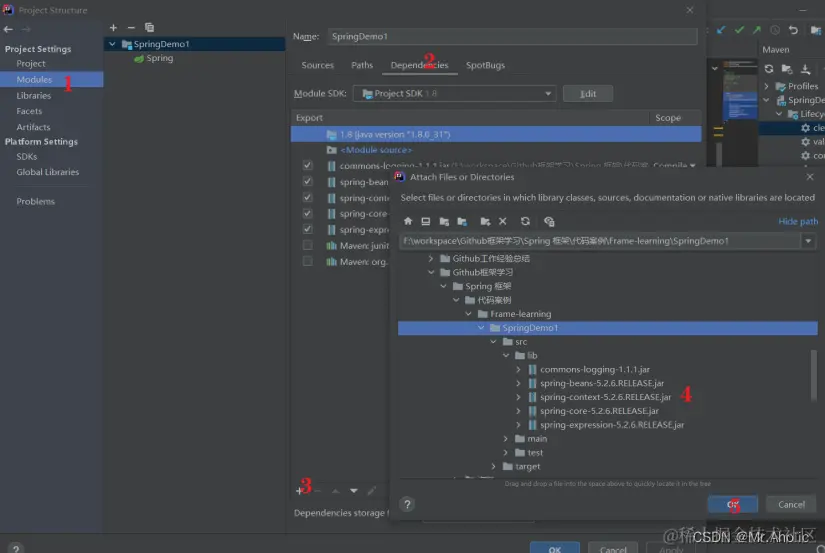
Task: Expand Profiles node in Maven panel
Action: click(x=767, y=86)
